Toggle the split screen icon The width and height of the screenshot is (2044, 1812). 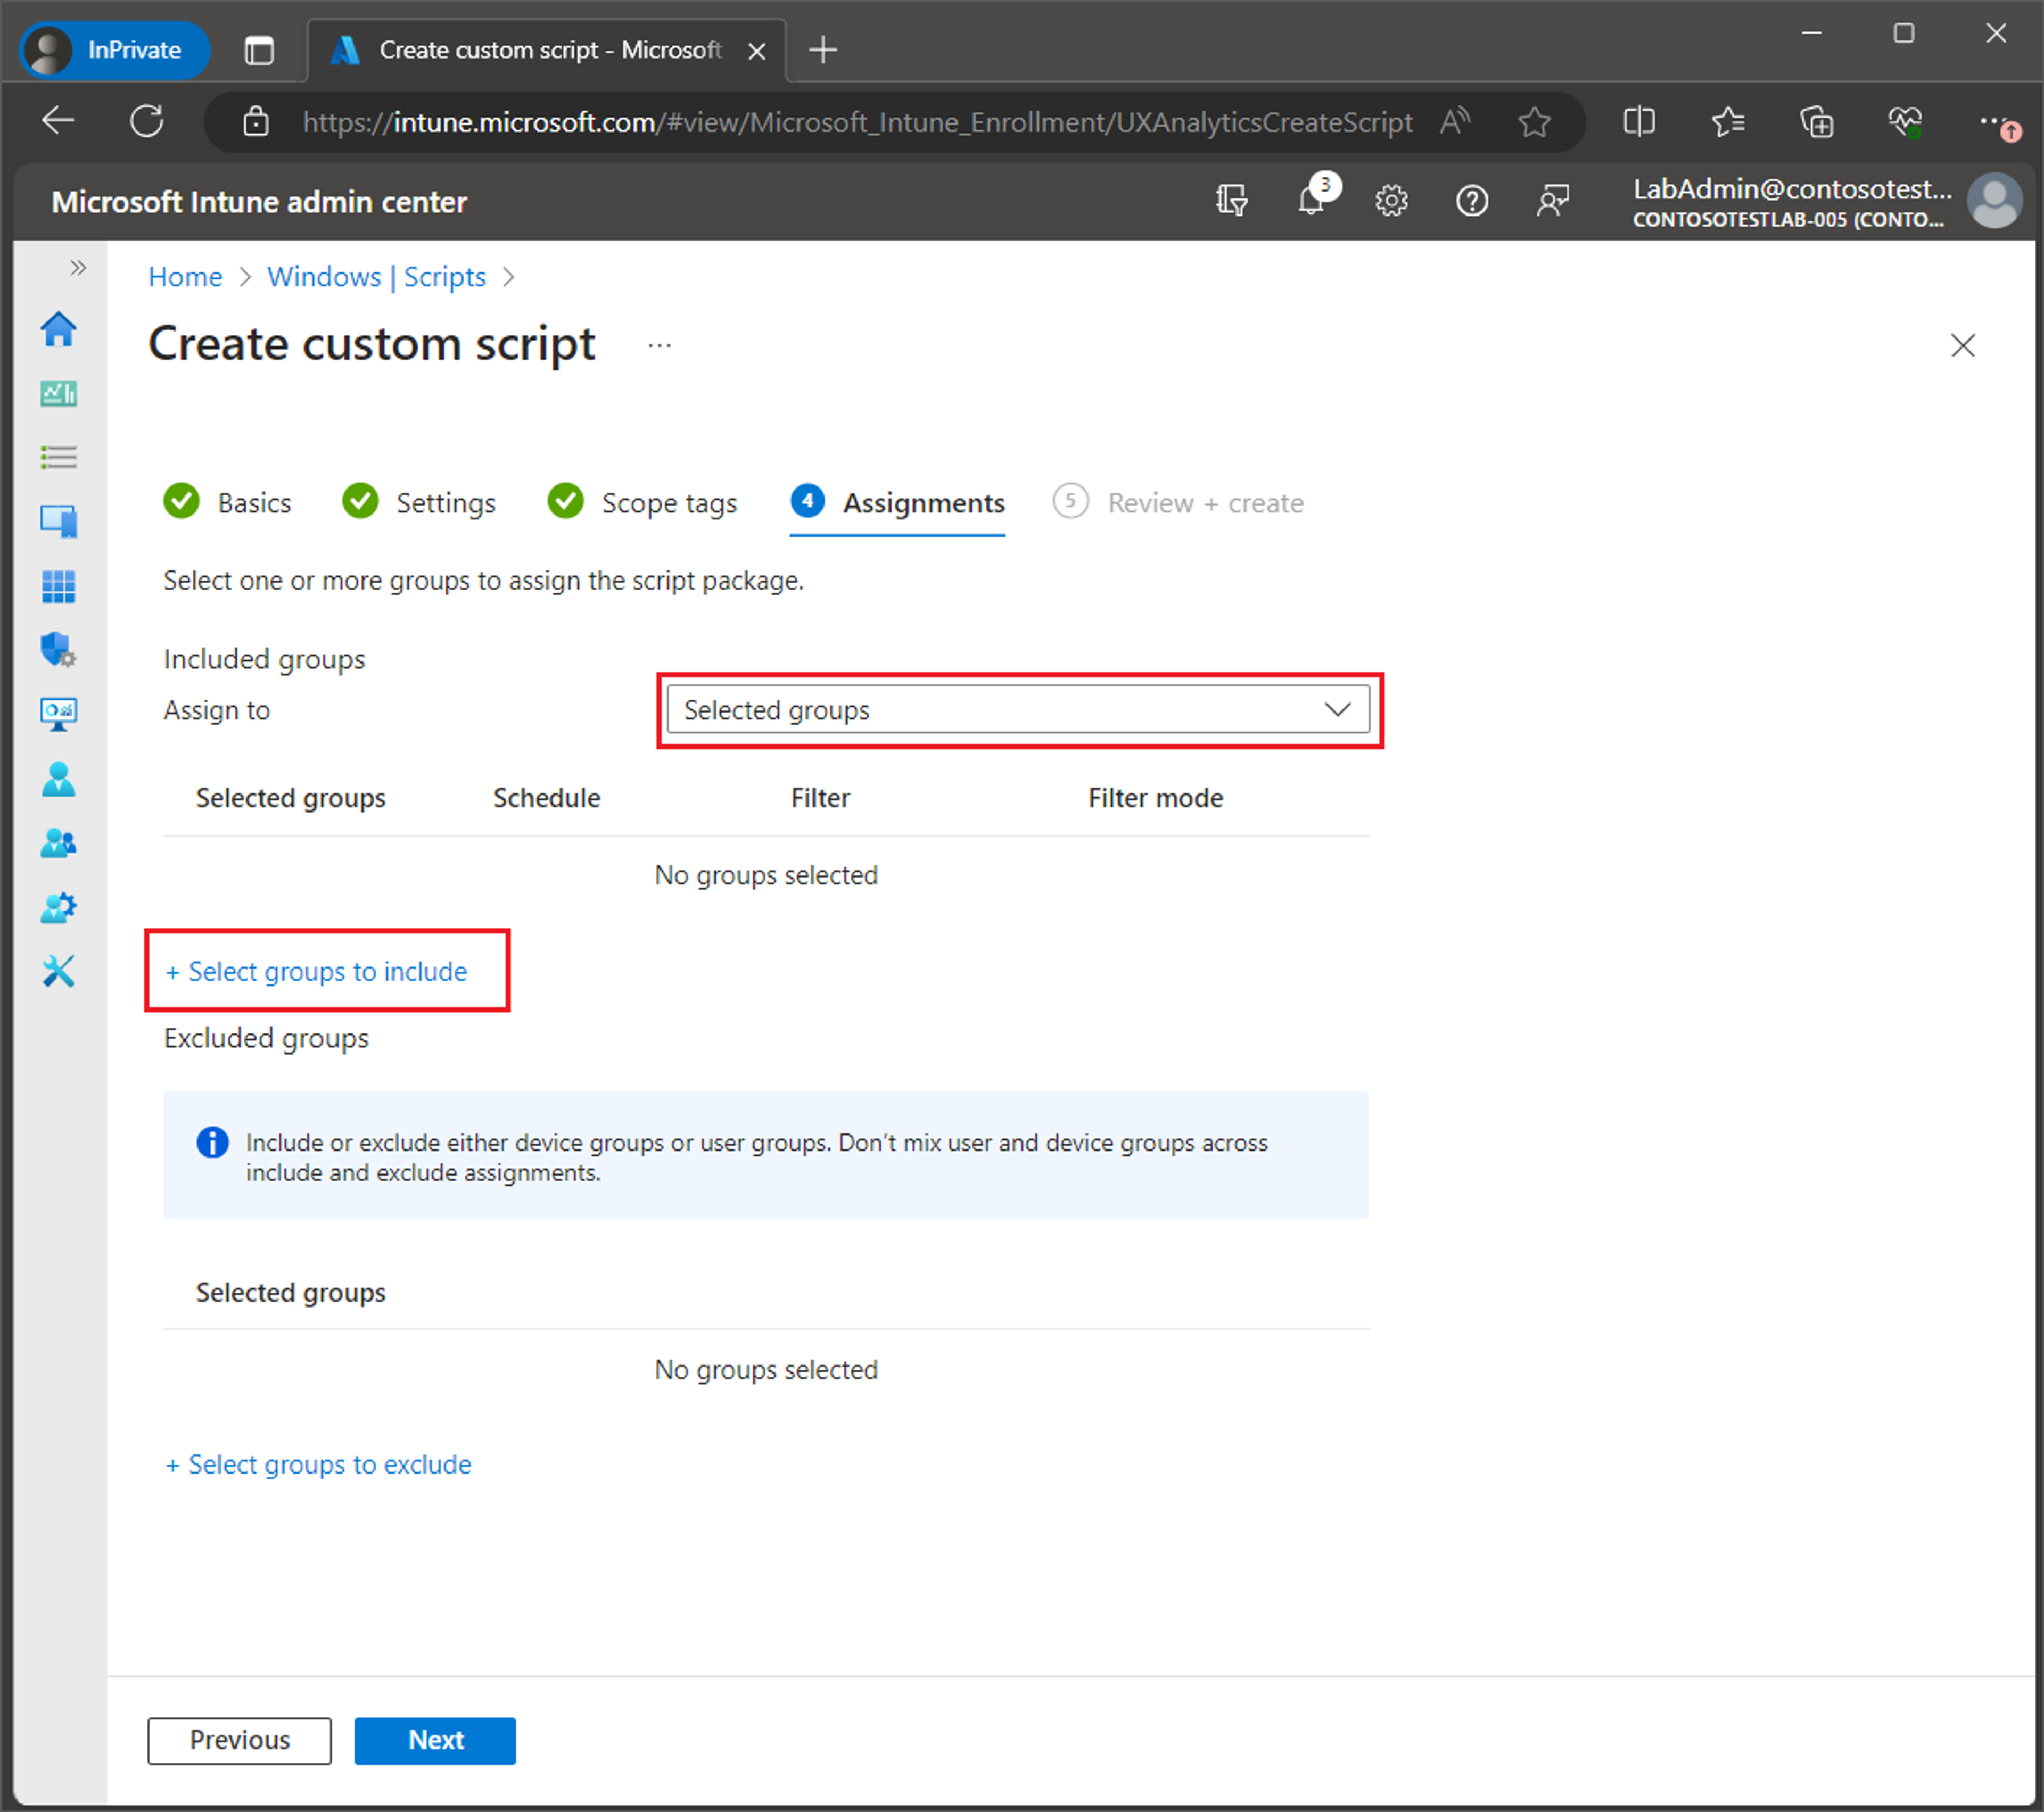(1639, 121)
